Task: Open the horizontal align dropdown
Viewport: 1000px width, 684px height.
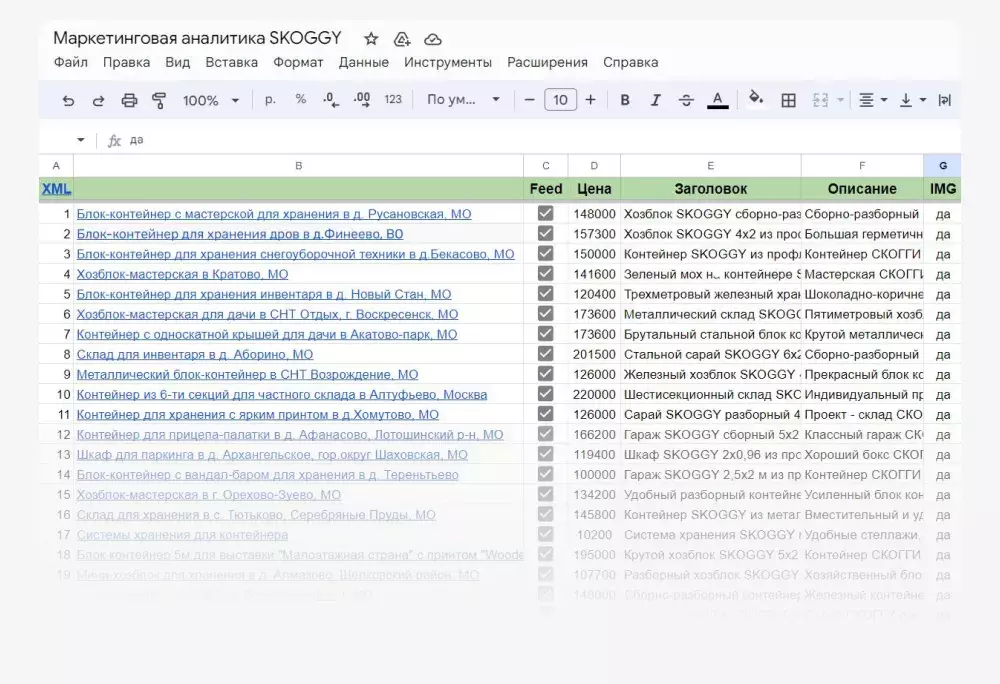Action: [x=872, y=100]
